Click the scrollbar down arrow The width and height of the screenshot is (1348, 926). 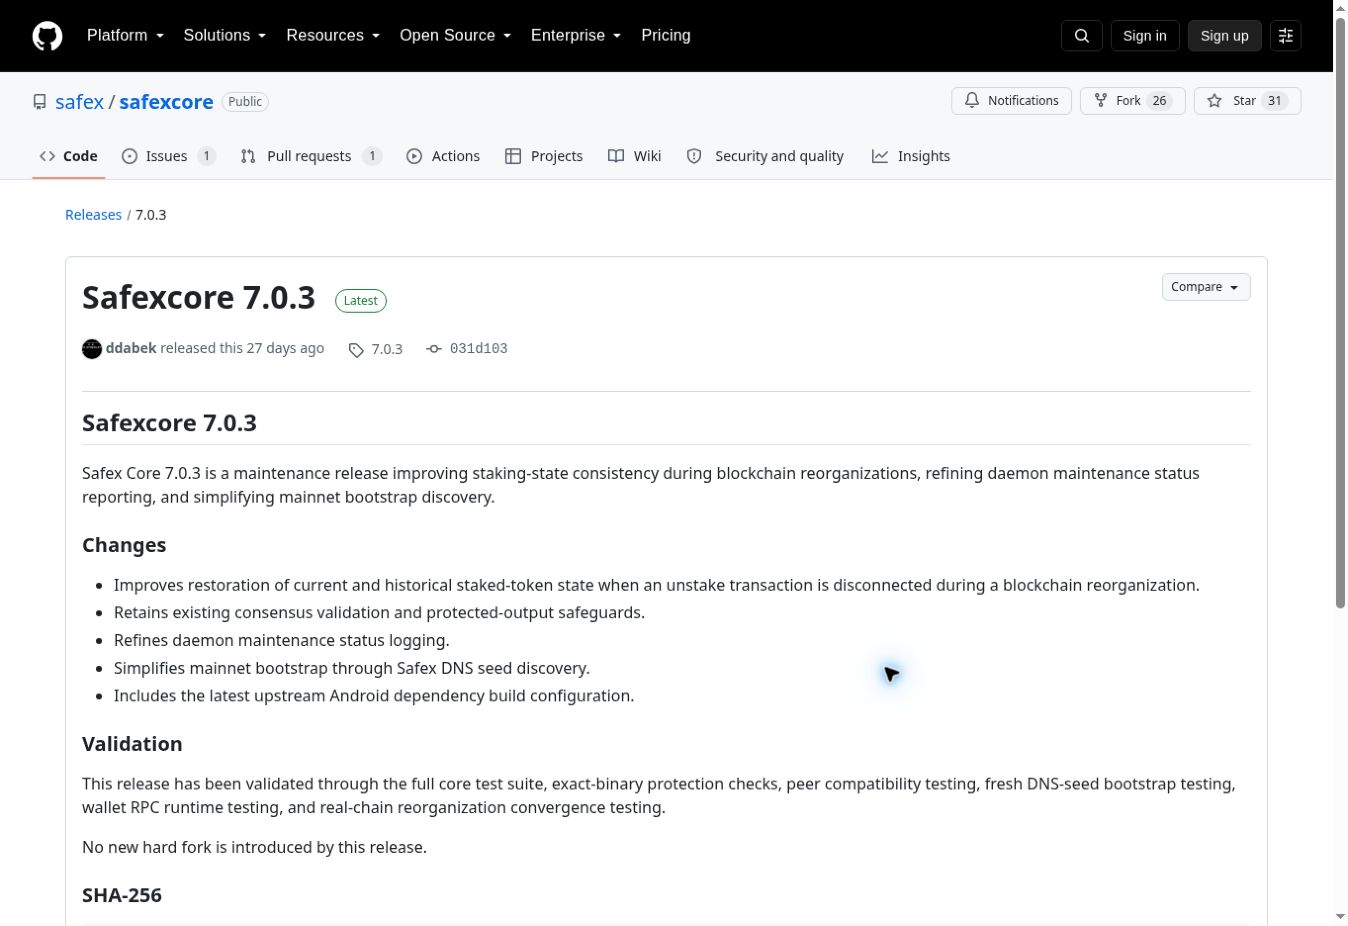[x=1340, y=916]
